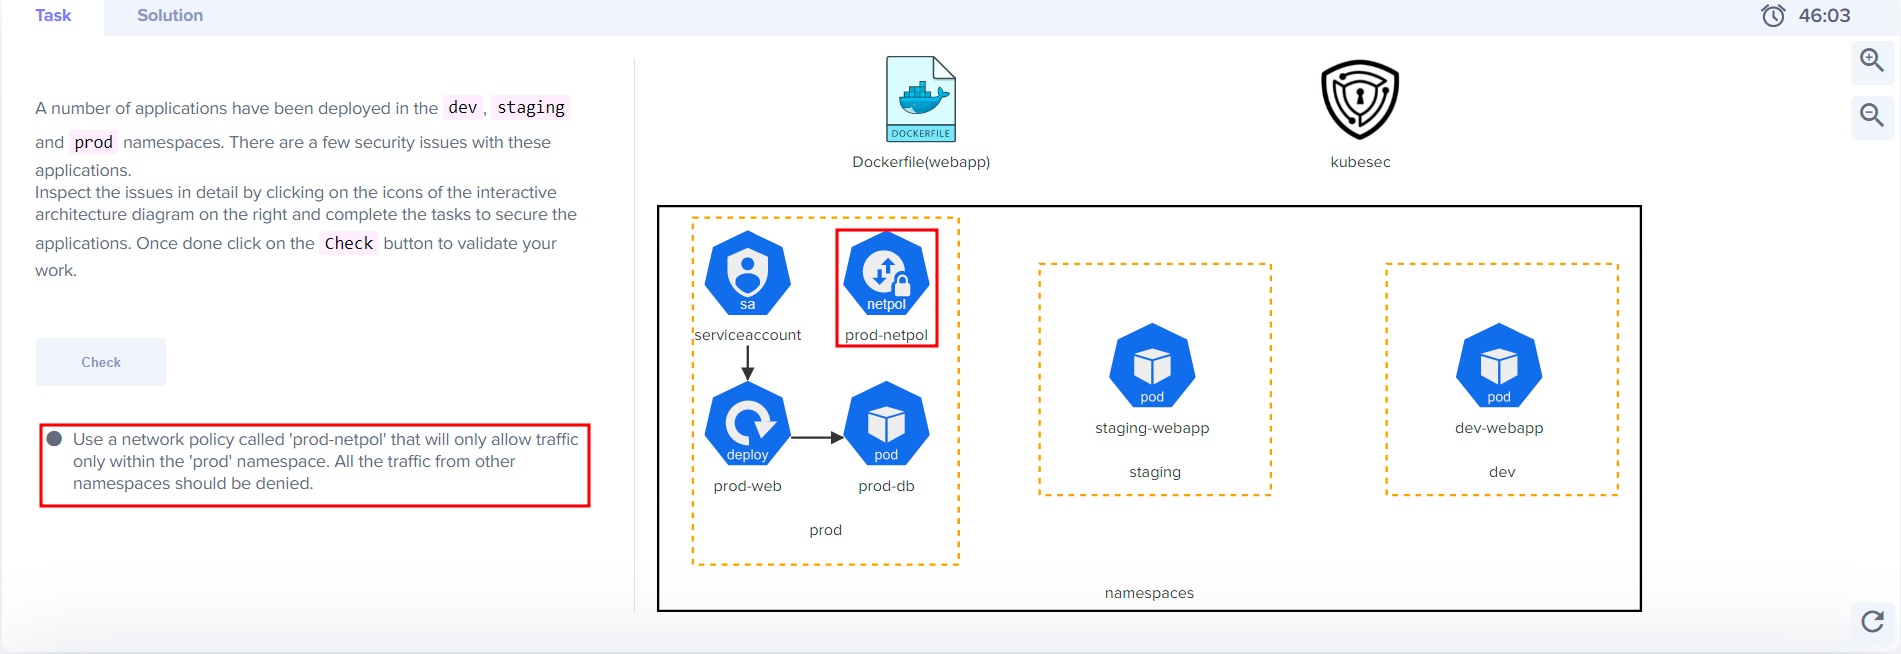
Task: Click the 46:03 countdown timer
Action: pyautogui.click(x=1824, y=15)
